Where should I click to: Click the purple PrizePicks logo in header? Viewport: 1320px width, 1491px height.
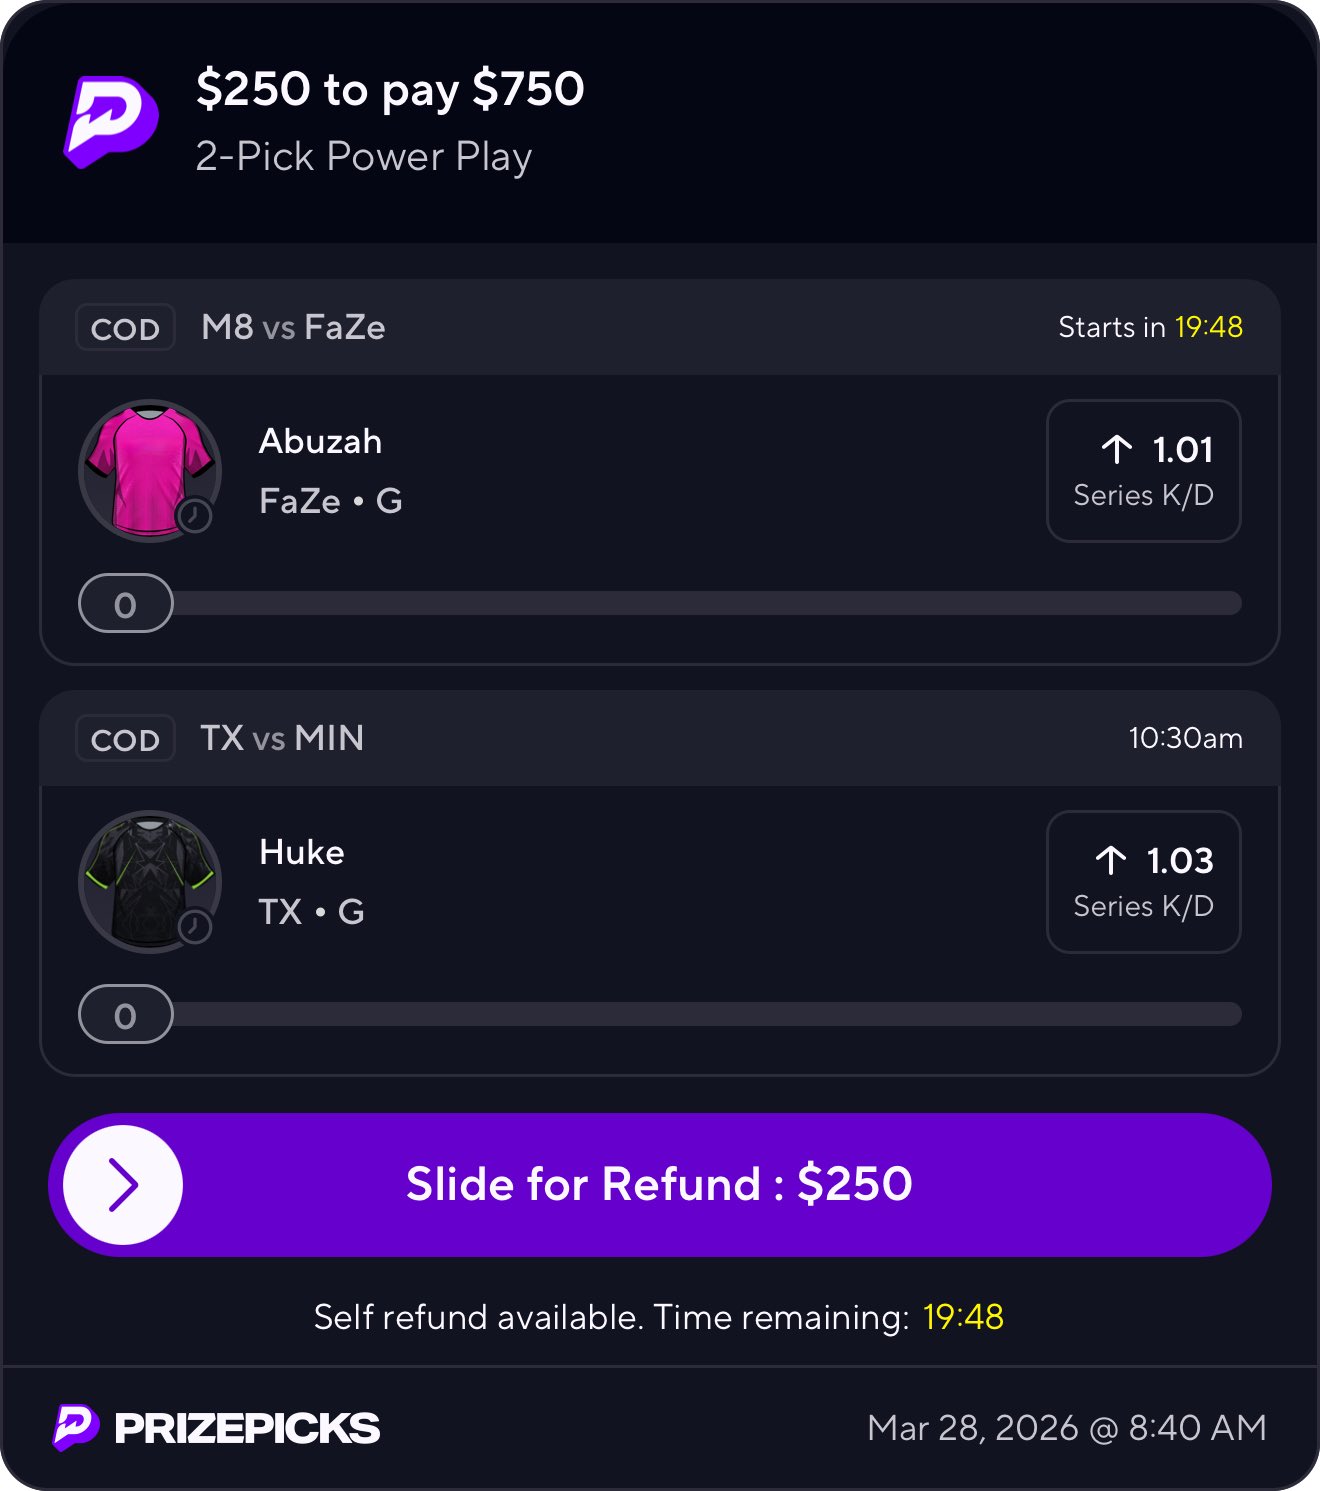(111, 122)
